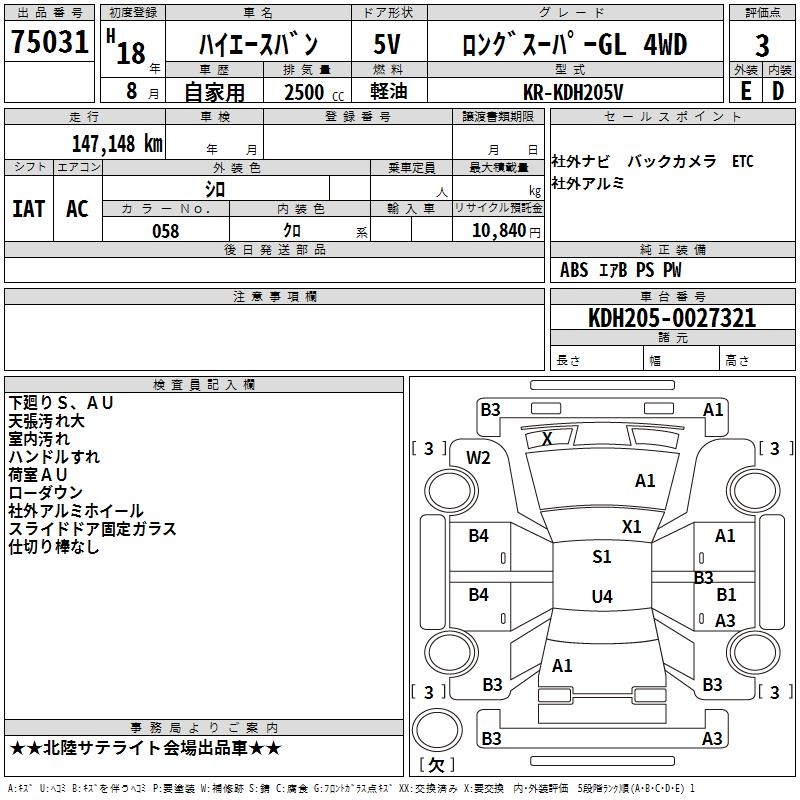Click the exterior grade E cell

click(x=745, y=90)
